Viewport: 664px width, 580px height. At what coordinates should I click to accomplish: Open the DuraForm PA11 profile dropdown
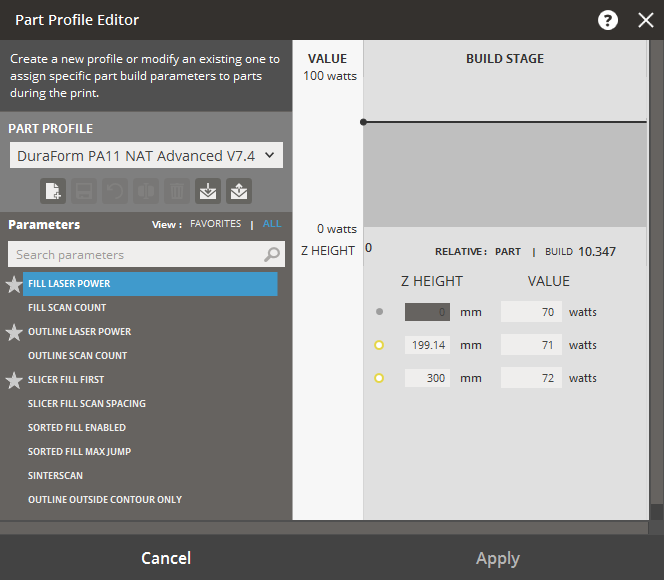146,156
